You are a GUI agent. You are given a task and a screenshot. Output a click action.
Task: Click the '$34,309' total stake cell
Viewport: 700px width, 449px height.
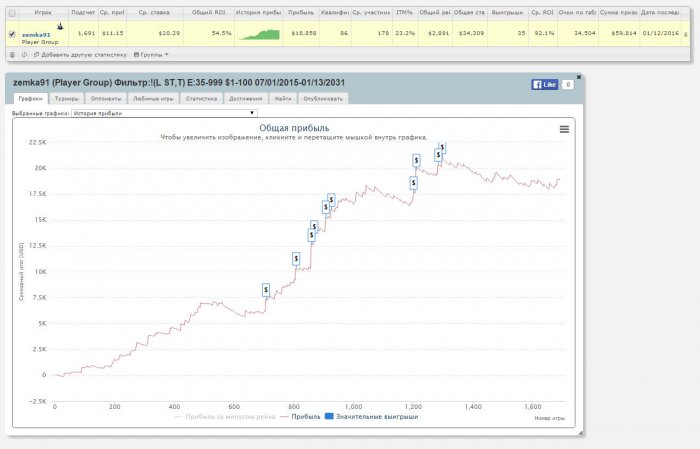click(471, 33)
